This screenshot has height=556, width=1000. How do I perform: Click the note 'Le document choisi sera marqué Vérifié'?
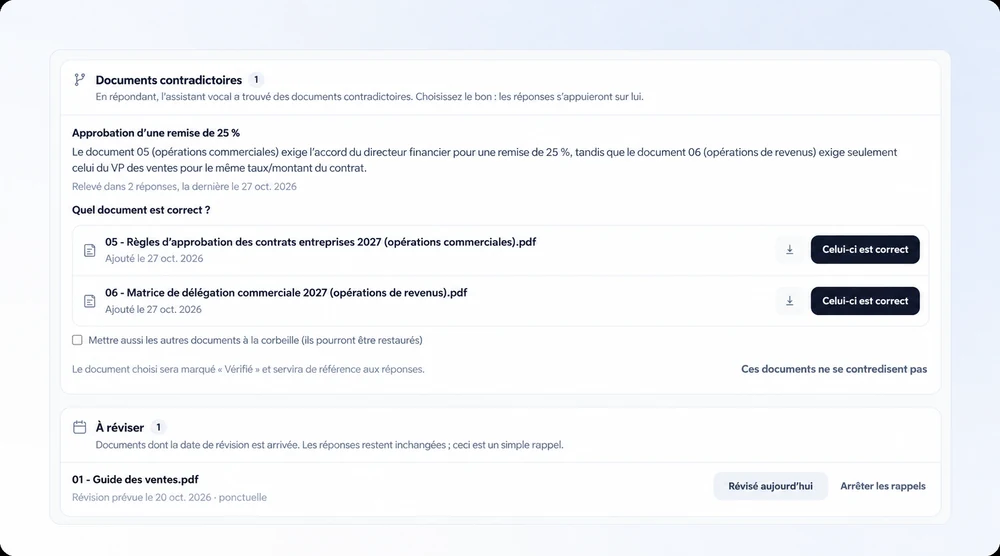point(248,369)
